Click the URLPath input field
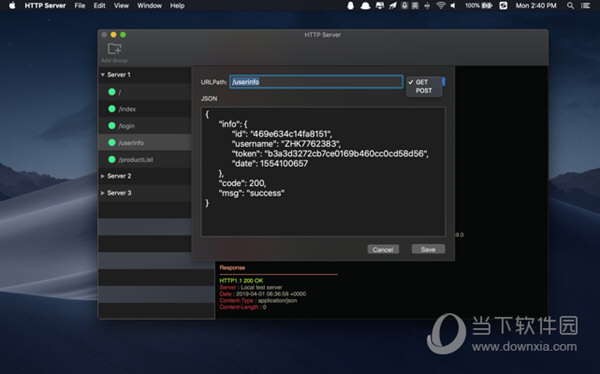 pos(316,82)
